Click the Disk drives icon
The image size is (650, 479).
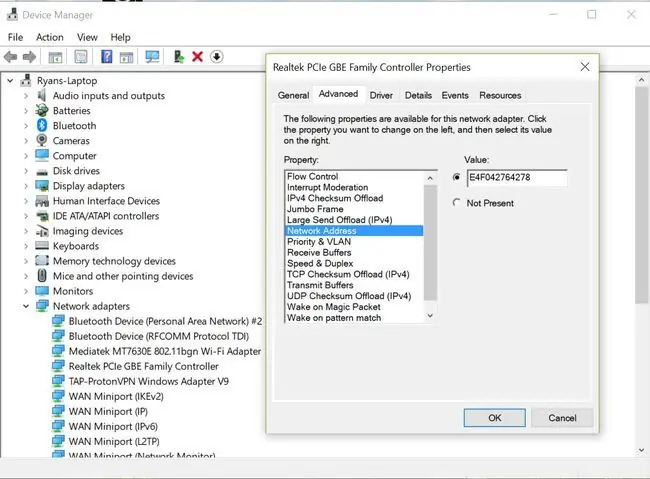click(x=42, y=171)
